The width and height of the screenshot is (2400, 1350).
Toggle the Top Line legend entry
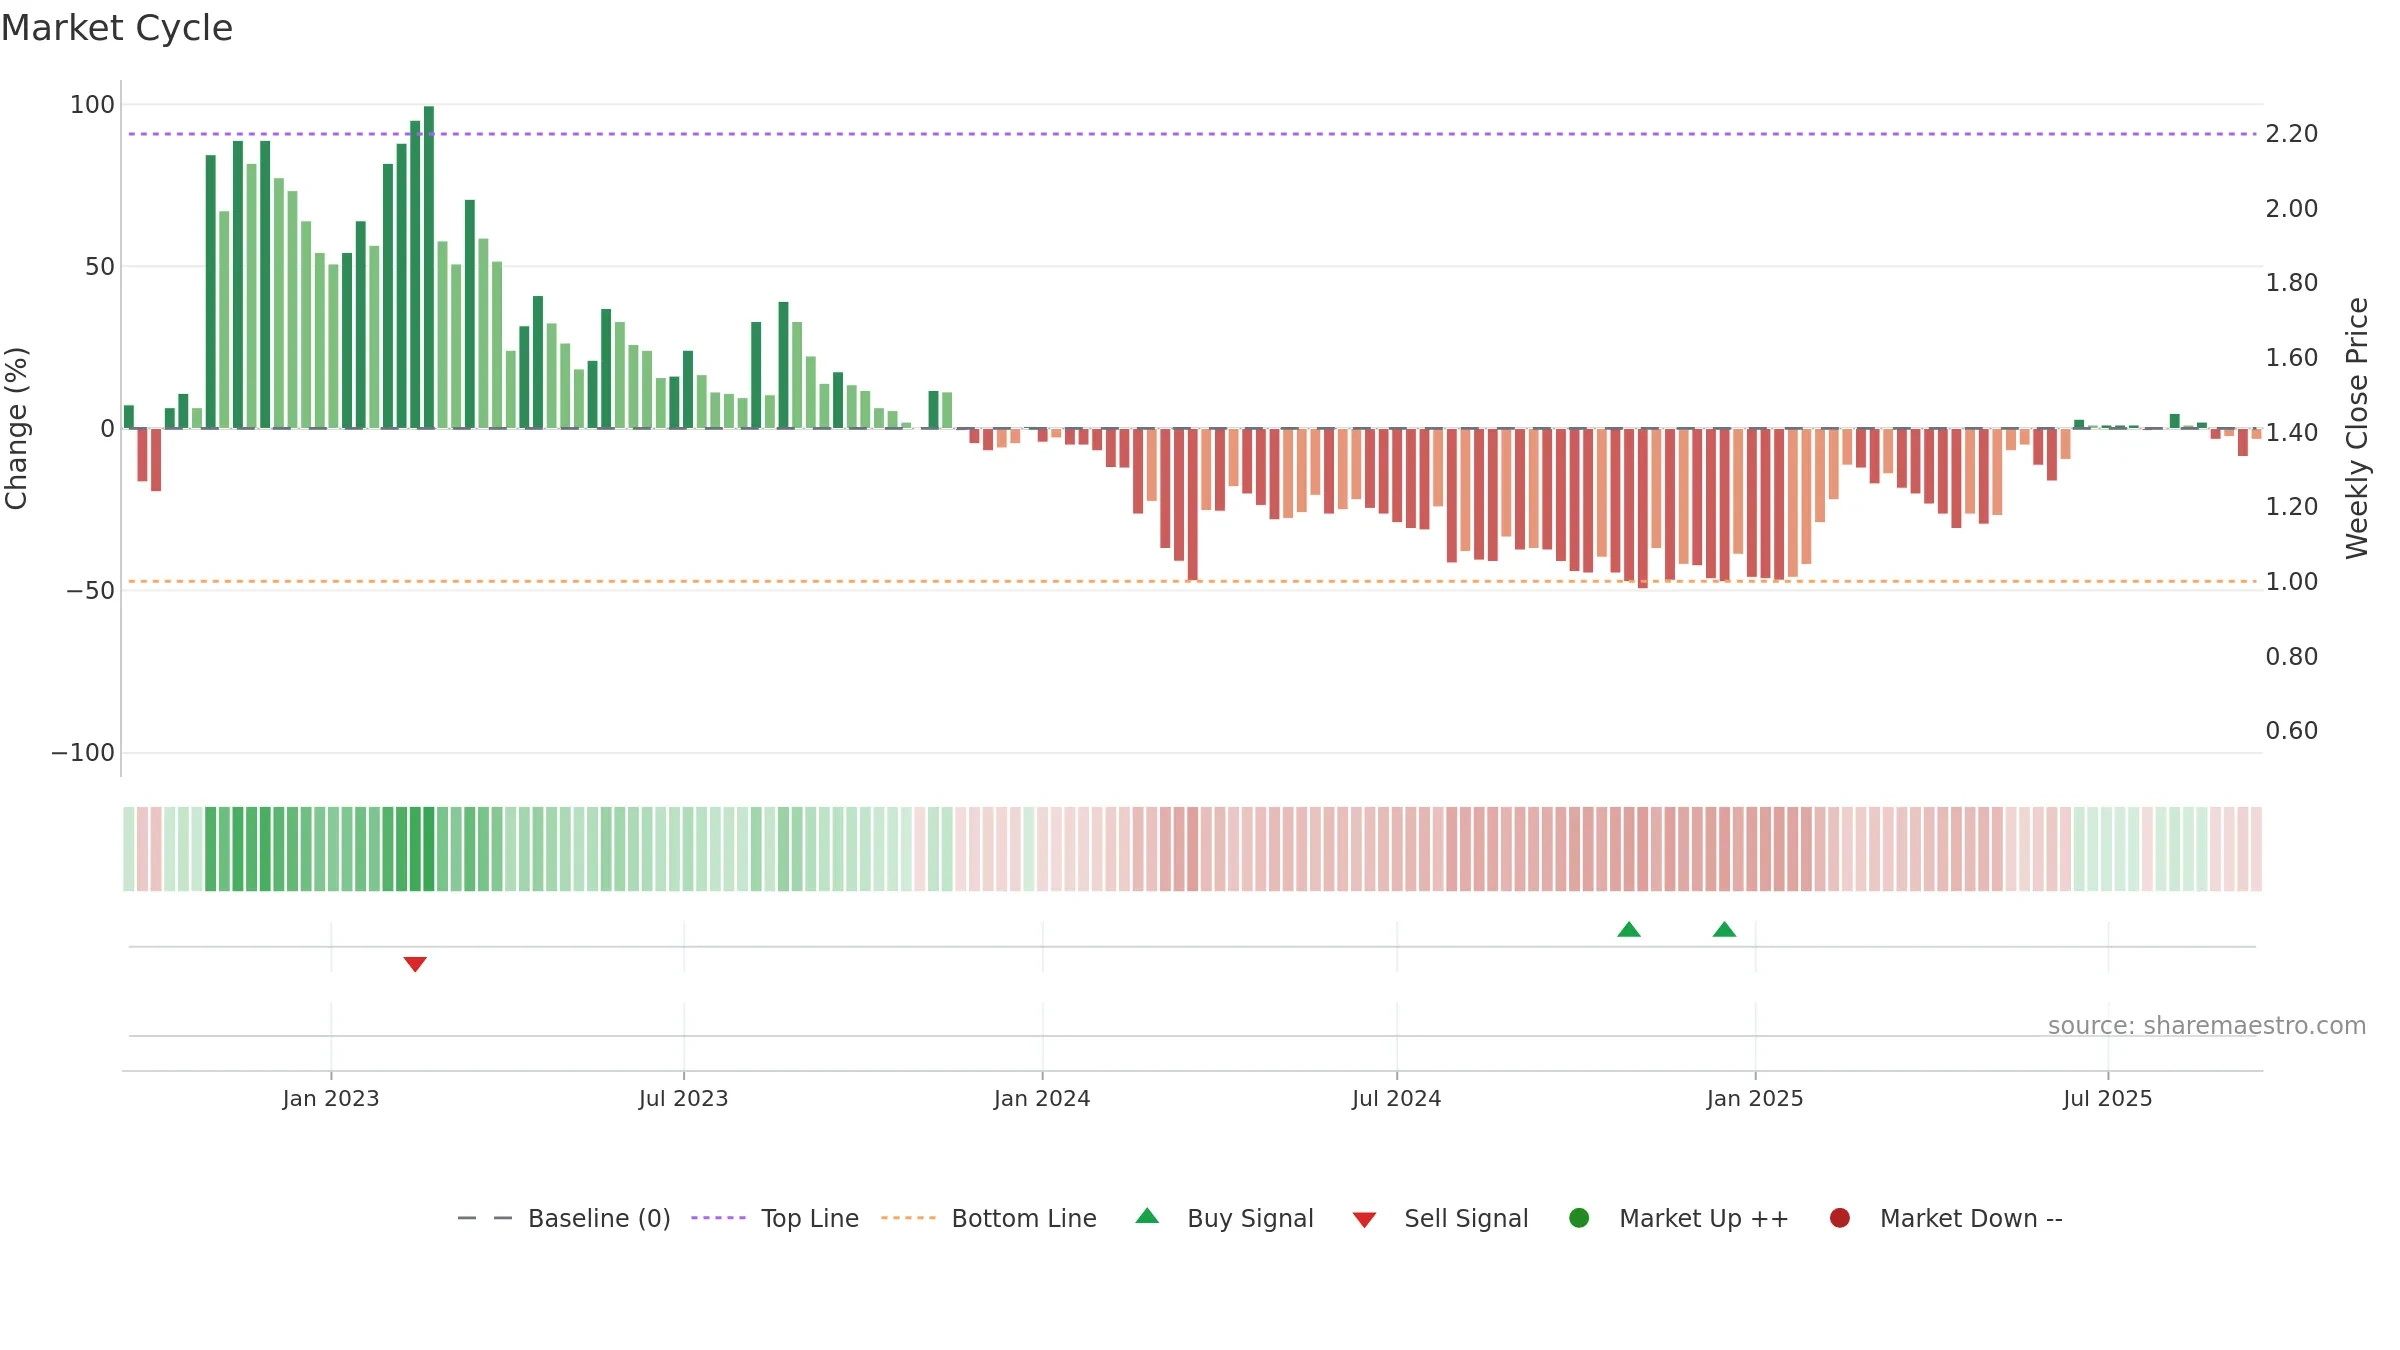[x=775, y=1218]
